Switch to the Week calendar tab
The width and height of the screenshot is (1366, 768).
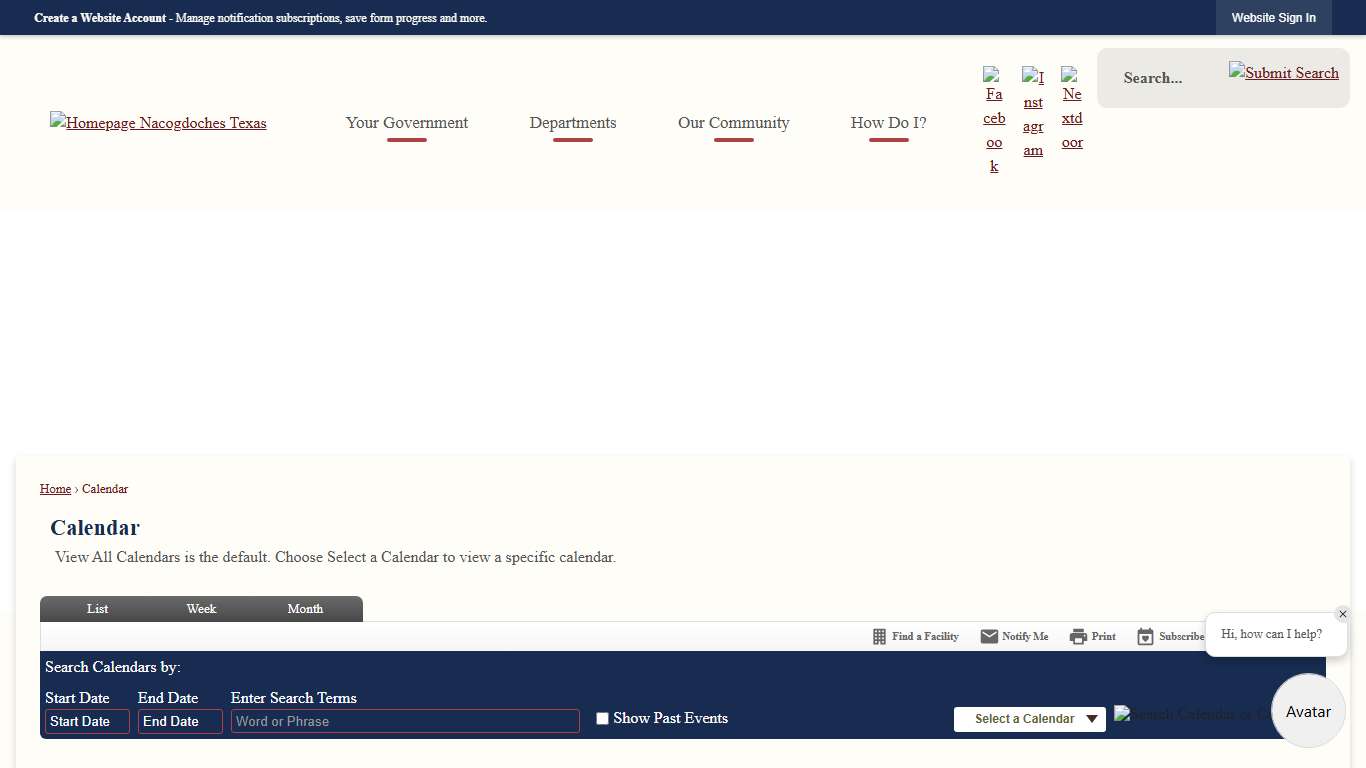[x=201, y=609]
